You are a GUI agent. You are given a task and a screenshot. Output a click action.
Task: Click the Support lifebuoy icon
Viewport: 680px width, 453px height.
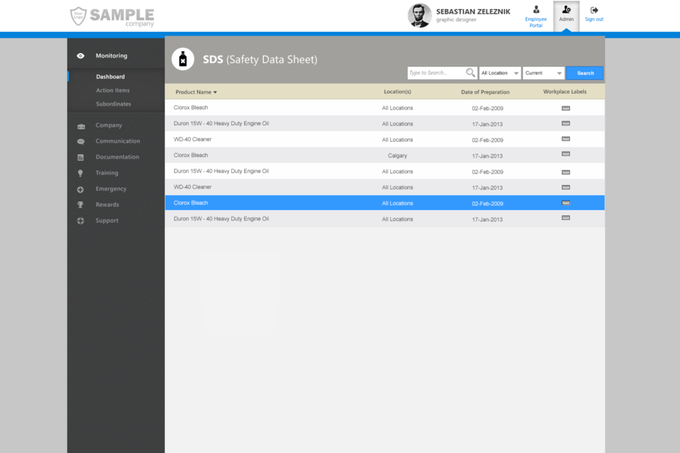click(80, 221)
